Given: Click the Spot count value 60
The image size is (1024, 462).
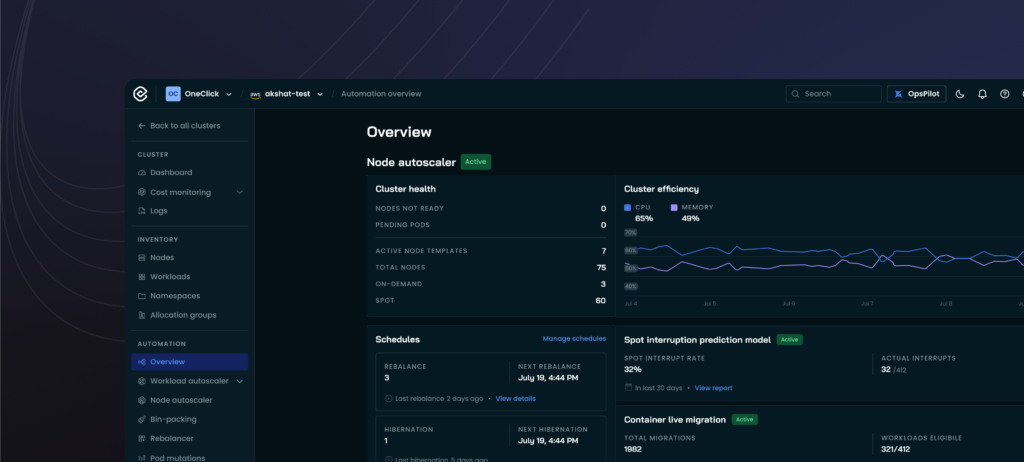Looking at the screenshot, I should coord(600,301).
